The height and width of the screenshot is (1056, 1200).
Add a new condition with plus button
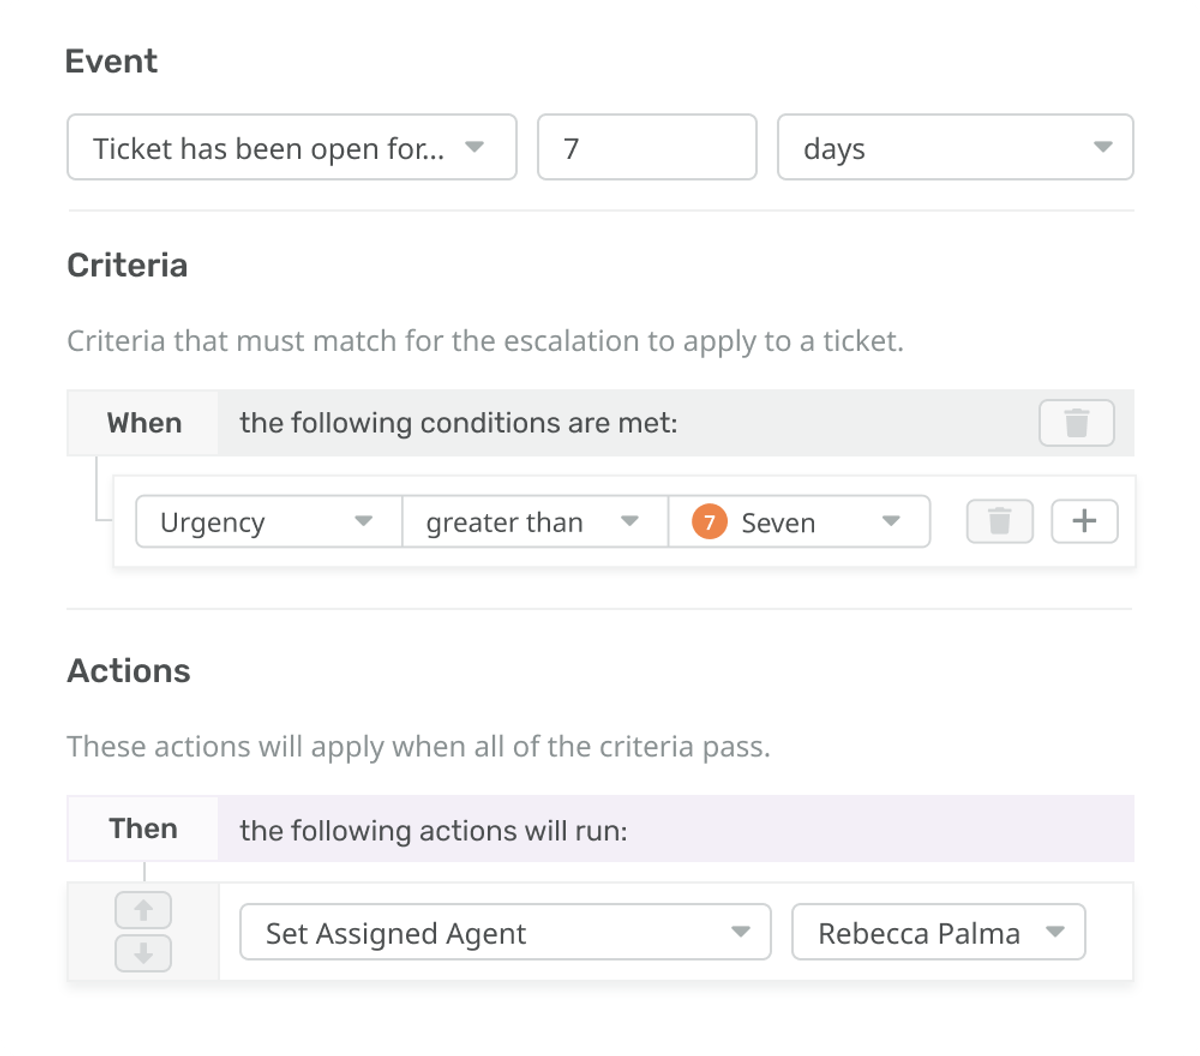click(x=1084, y=521)
